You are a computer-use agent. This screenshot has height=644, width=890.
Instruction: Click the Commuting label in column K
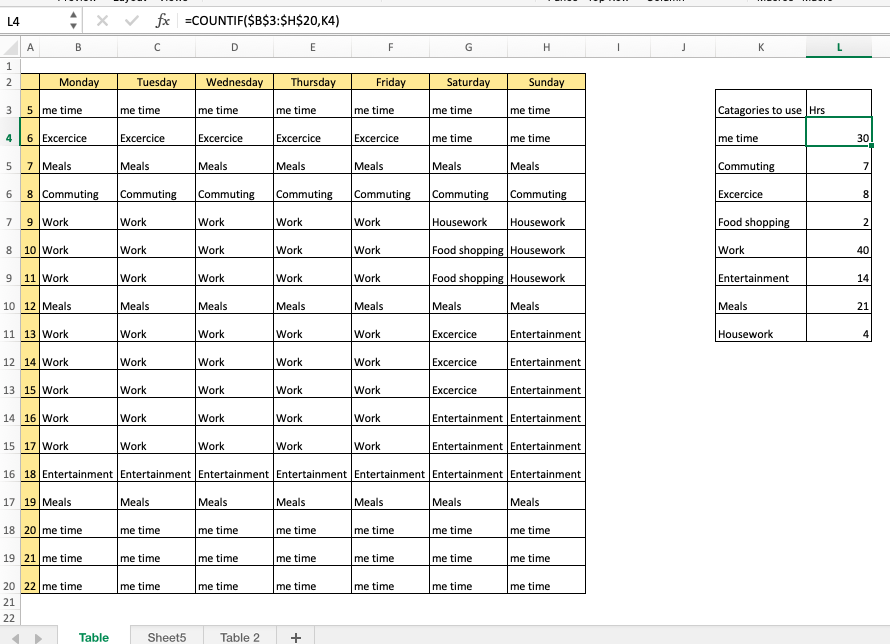(761, 160)
